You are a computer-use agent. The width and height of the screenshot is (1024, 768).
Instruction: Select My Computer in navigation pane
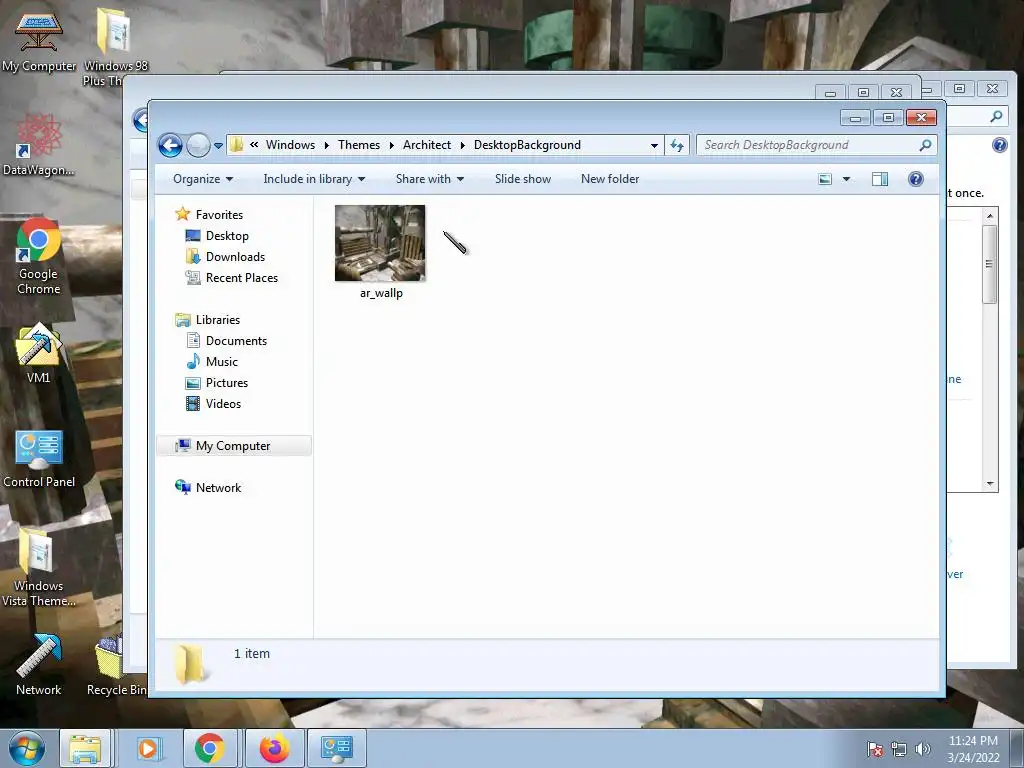click(x=234, y=446)
